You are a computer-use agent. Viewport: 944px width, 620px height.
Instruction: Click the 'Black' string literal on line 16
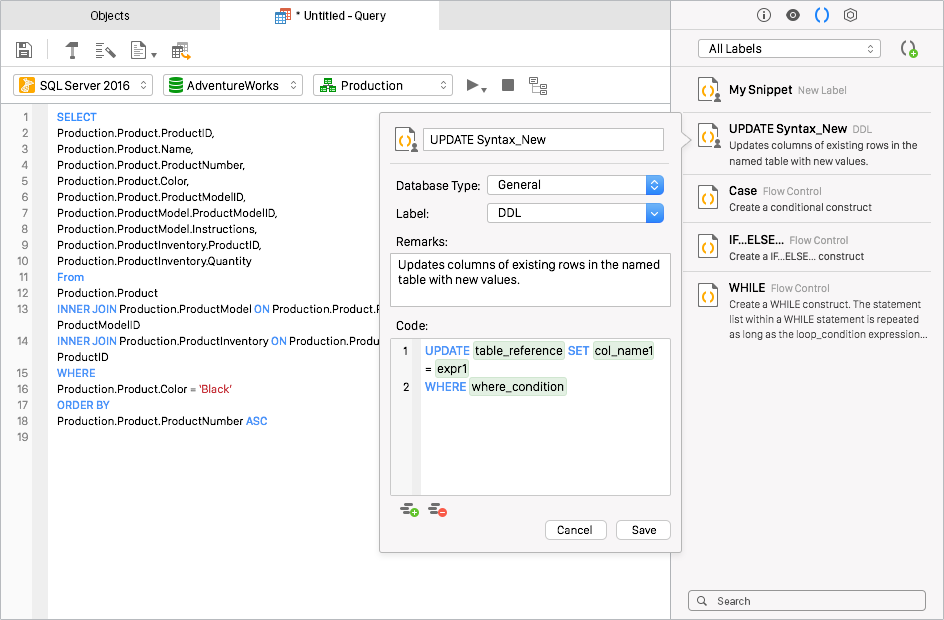pos(215,389)
